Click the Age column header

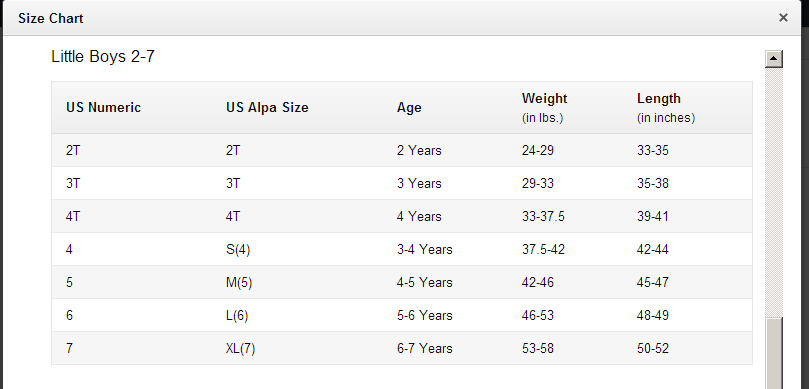tap(409, 107)
